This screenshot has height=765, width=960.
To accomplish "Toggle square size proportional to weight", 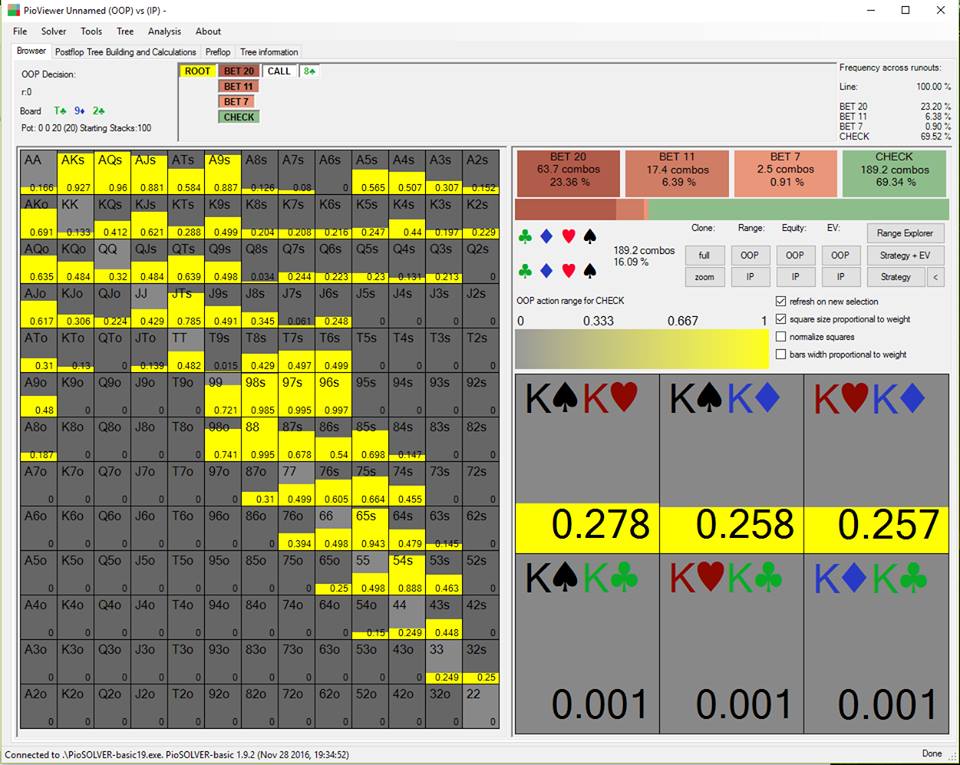I will (x=781, y=319).
